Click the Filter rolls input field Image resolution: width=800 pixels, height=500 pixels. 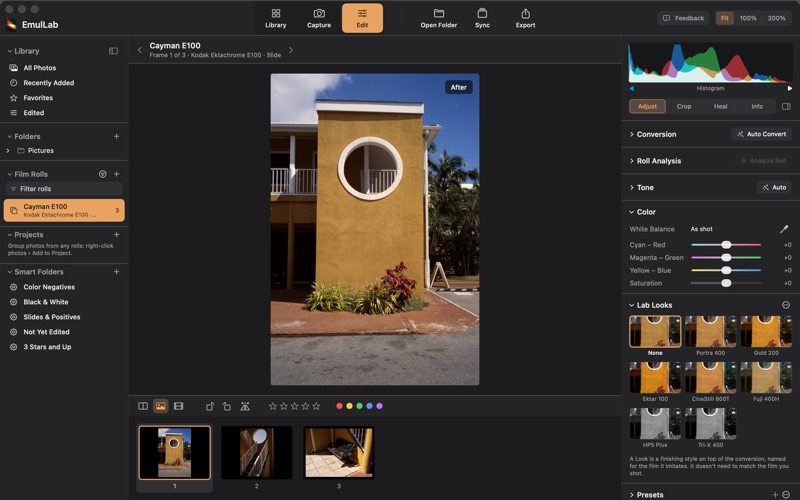pos(64,189)
